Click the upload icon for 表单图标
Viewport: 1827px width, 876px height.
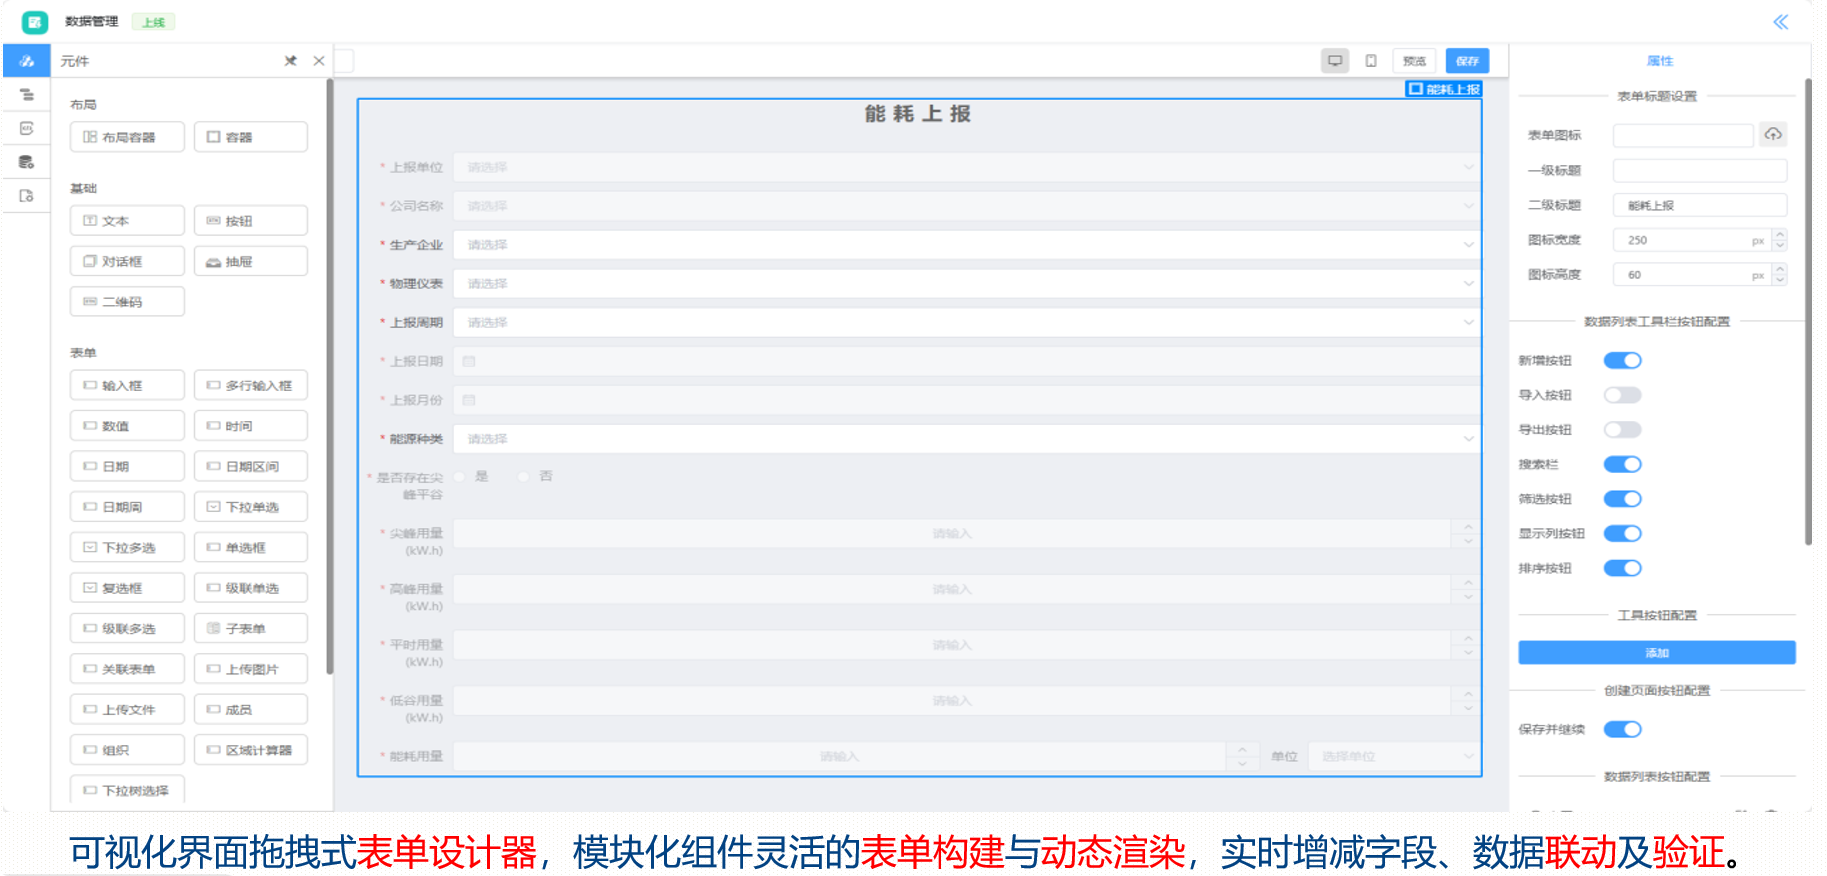coord(1773,134)
